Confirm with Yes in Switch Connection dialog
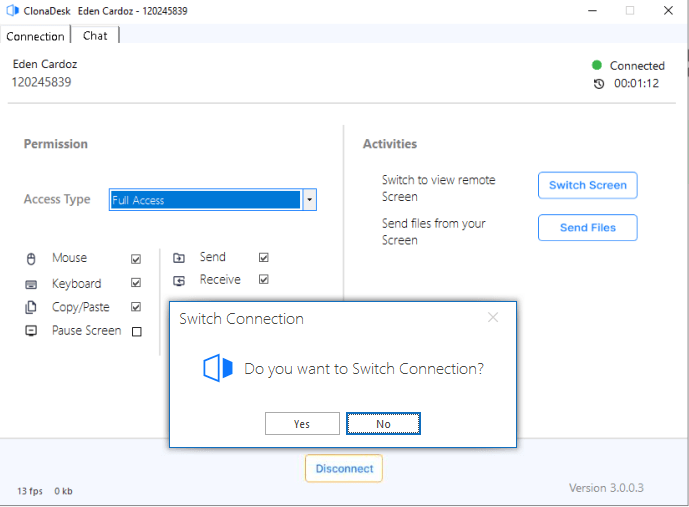Viewport: 689px width, 507px height. (302, 424)
